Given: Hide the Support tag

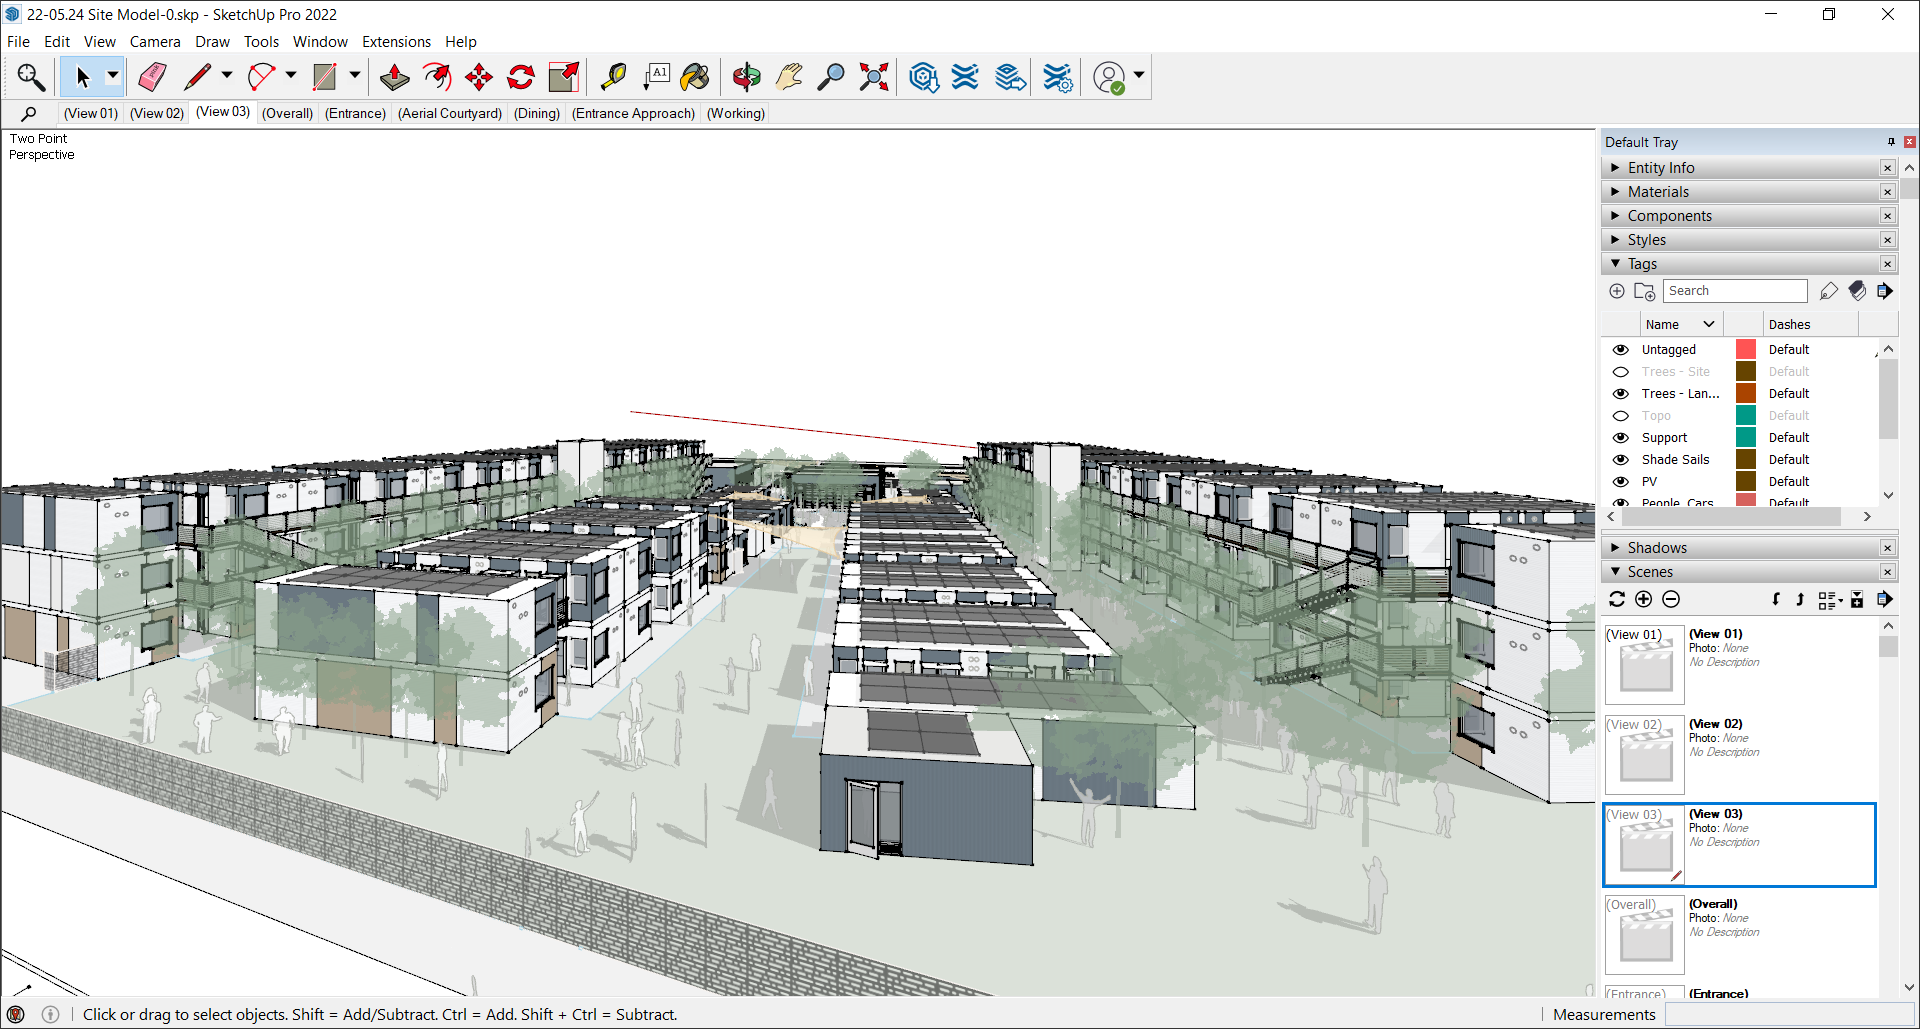Looking at the screenshot, I should pos(1621,438).
